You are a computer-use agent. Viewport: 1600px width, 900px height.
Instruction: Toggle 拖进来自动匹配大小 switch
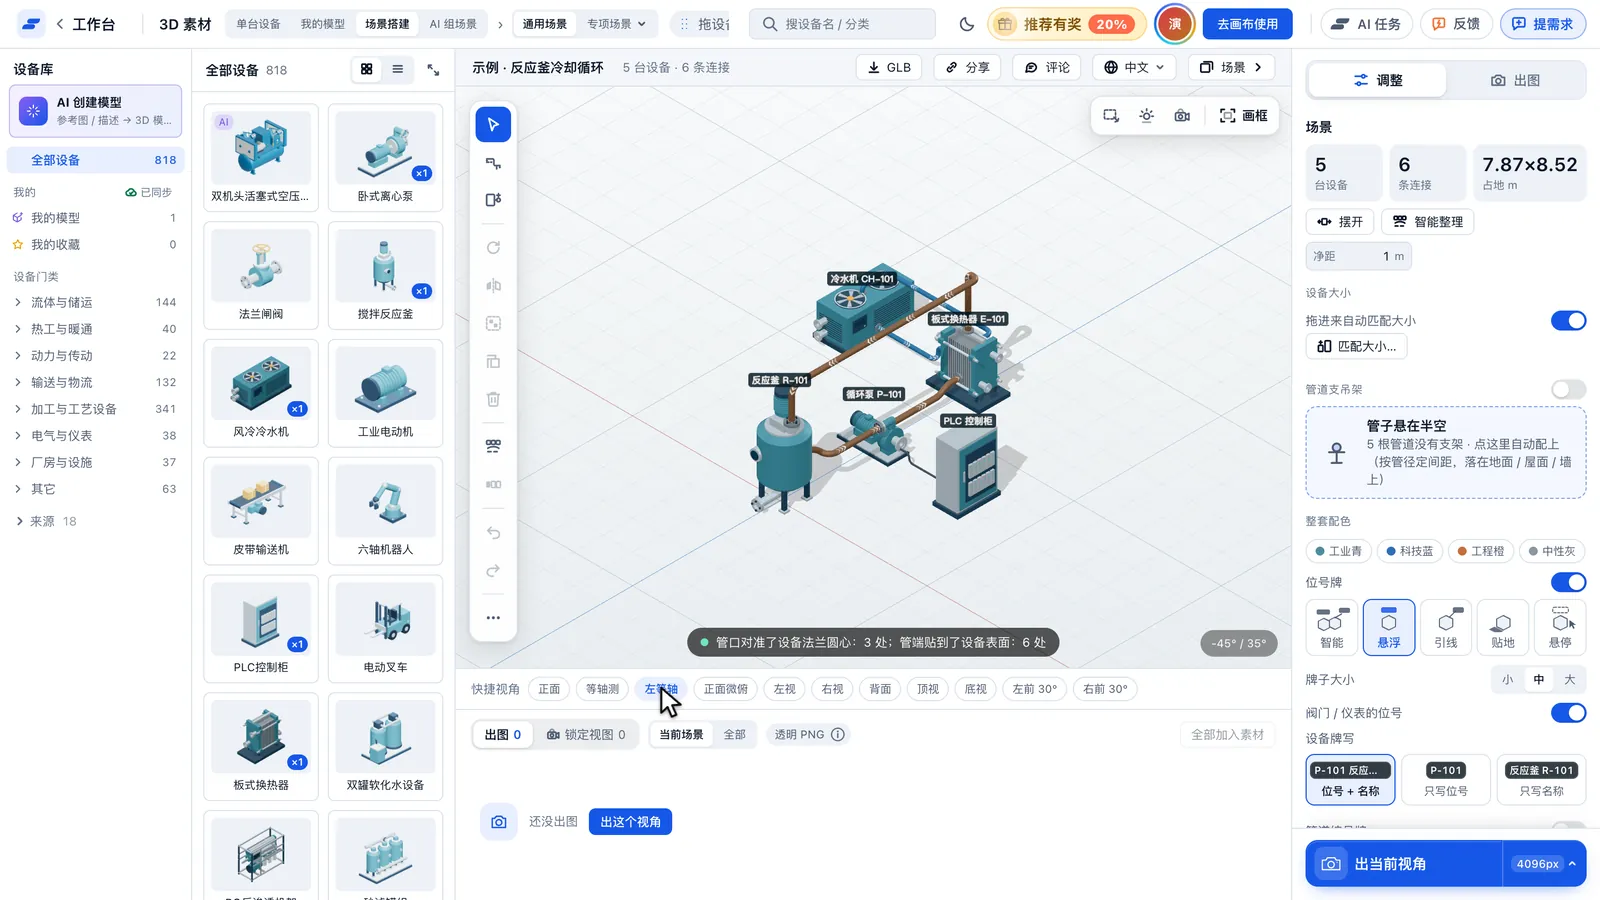click(x=1568, y=321)
